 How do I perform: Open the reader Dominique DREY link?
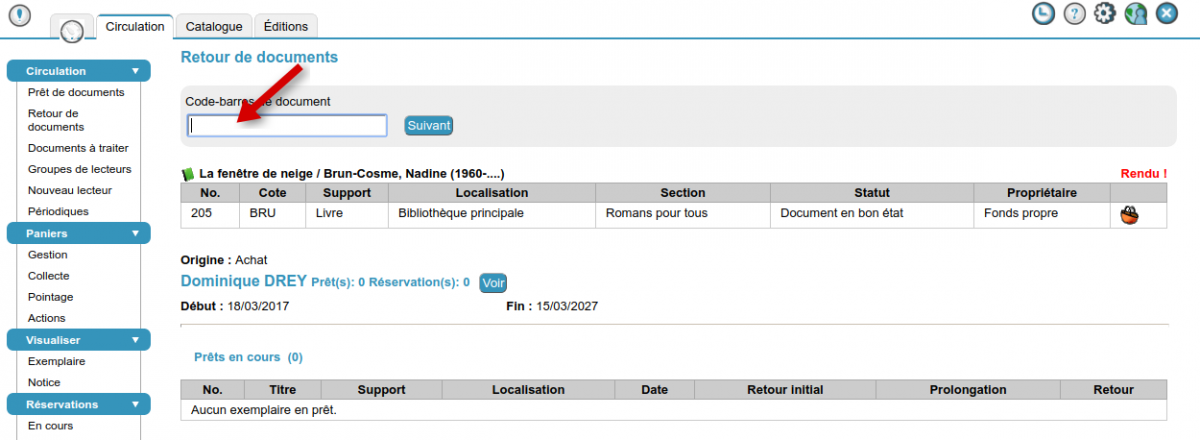(x=243, y=282)
